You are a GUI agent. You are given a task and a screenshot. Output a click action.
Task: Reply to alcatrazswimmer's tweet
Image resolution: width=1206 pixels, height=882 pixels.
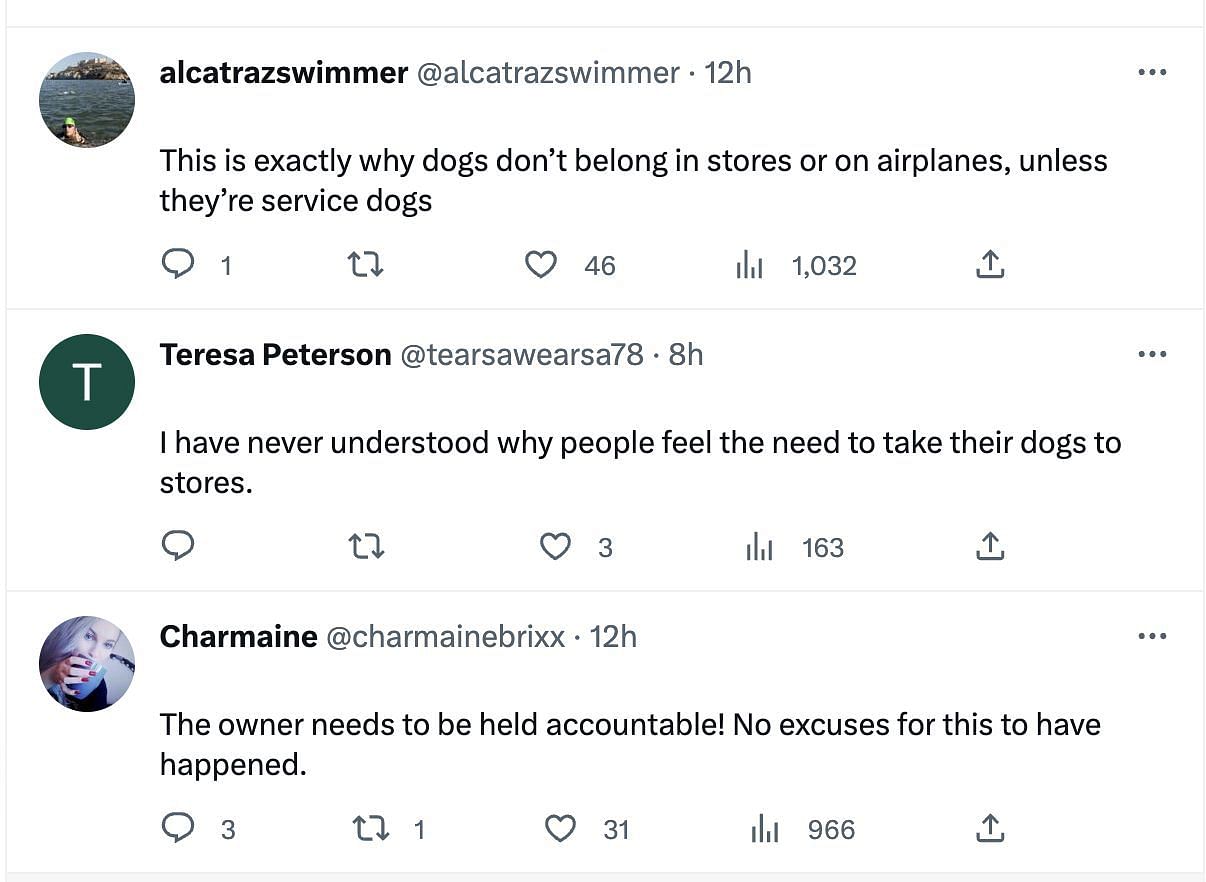[x=178, y=265]
